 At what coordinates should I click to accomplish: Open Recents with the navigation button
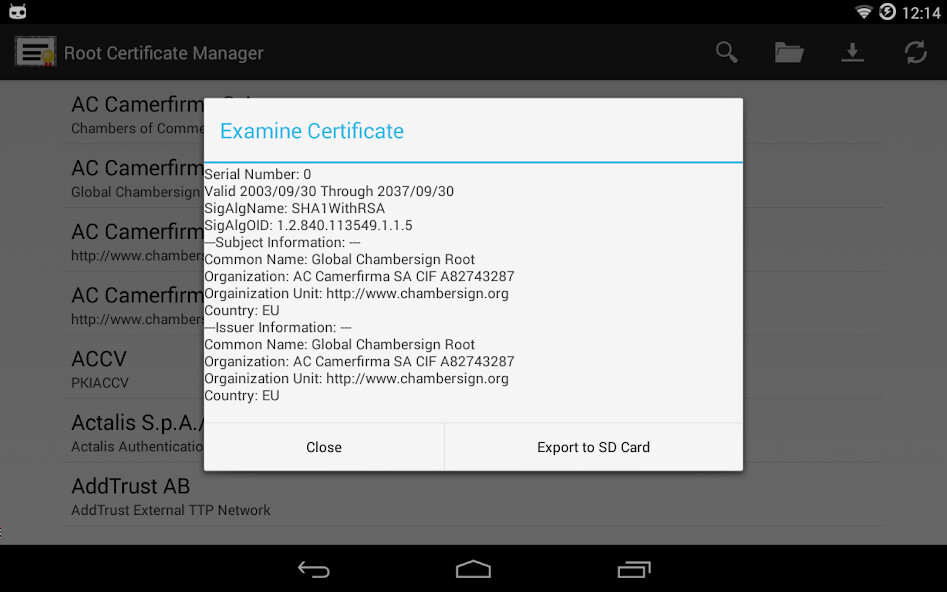pos(634,568)
